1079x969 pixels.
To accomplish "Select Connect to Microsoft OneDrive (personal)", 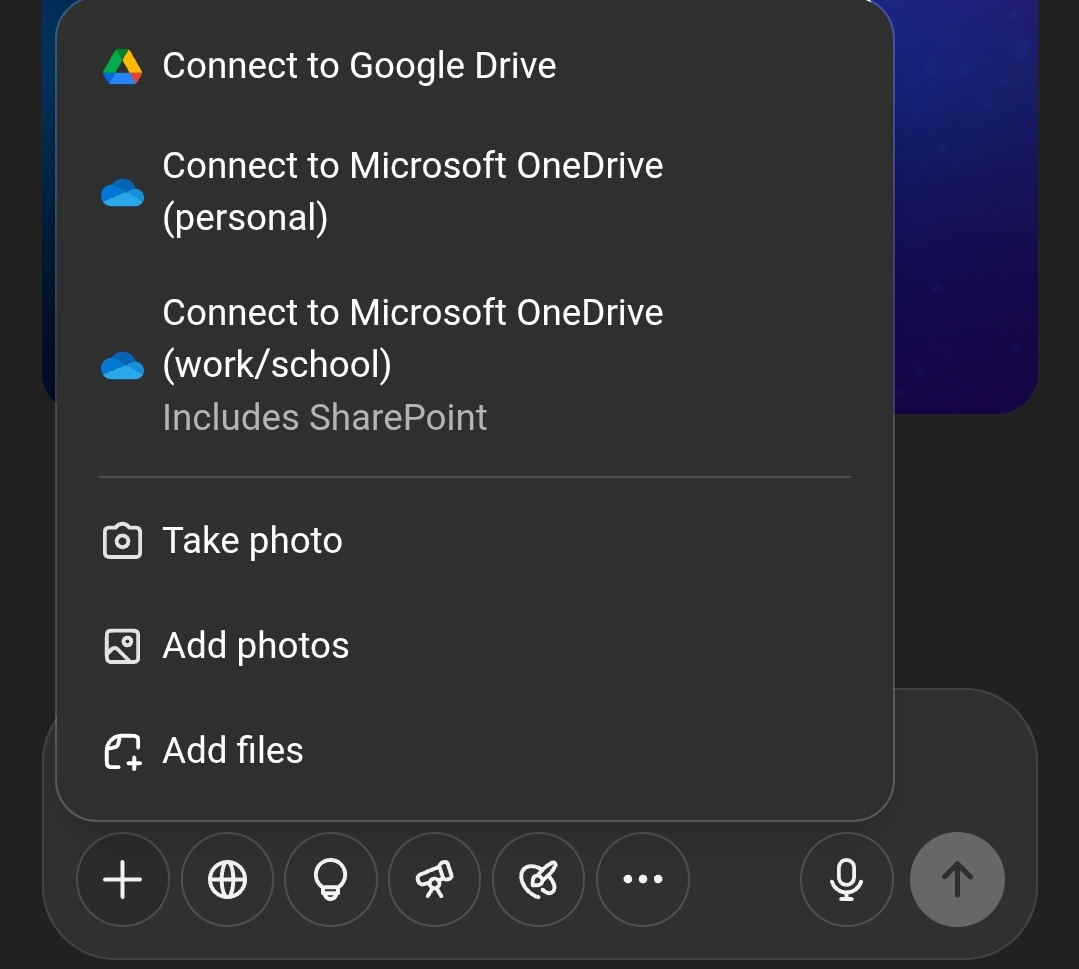I will 475,192.
